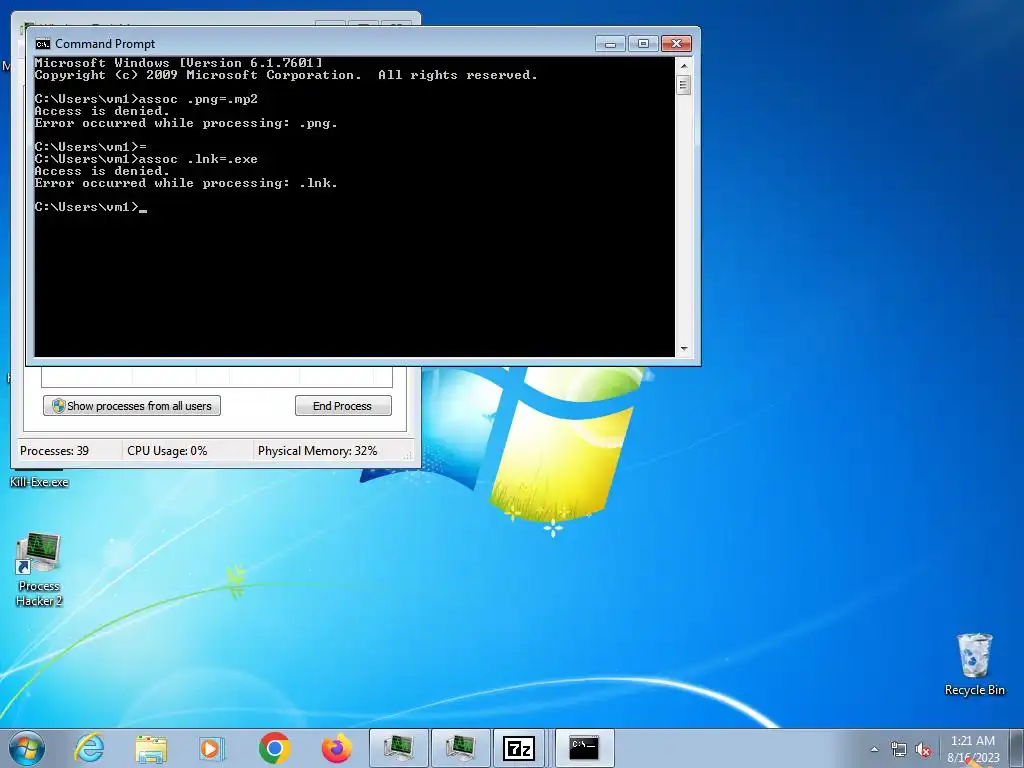
Task: Open Google Chrome from the taskbar
Action: point(274,748)
